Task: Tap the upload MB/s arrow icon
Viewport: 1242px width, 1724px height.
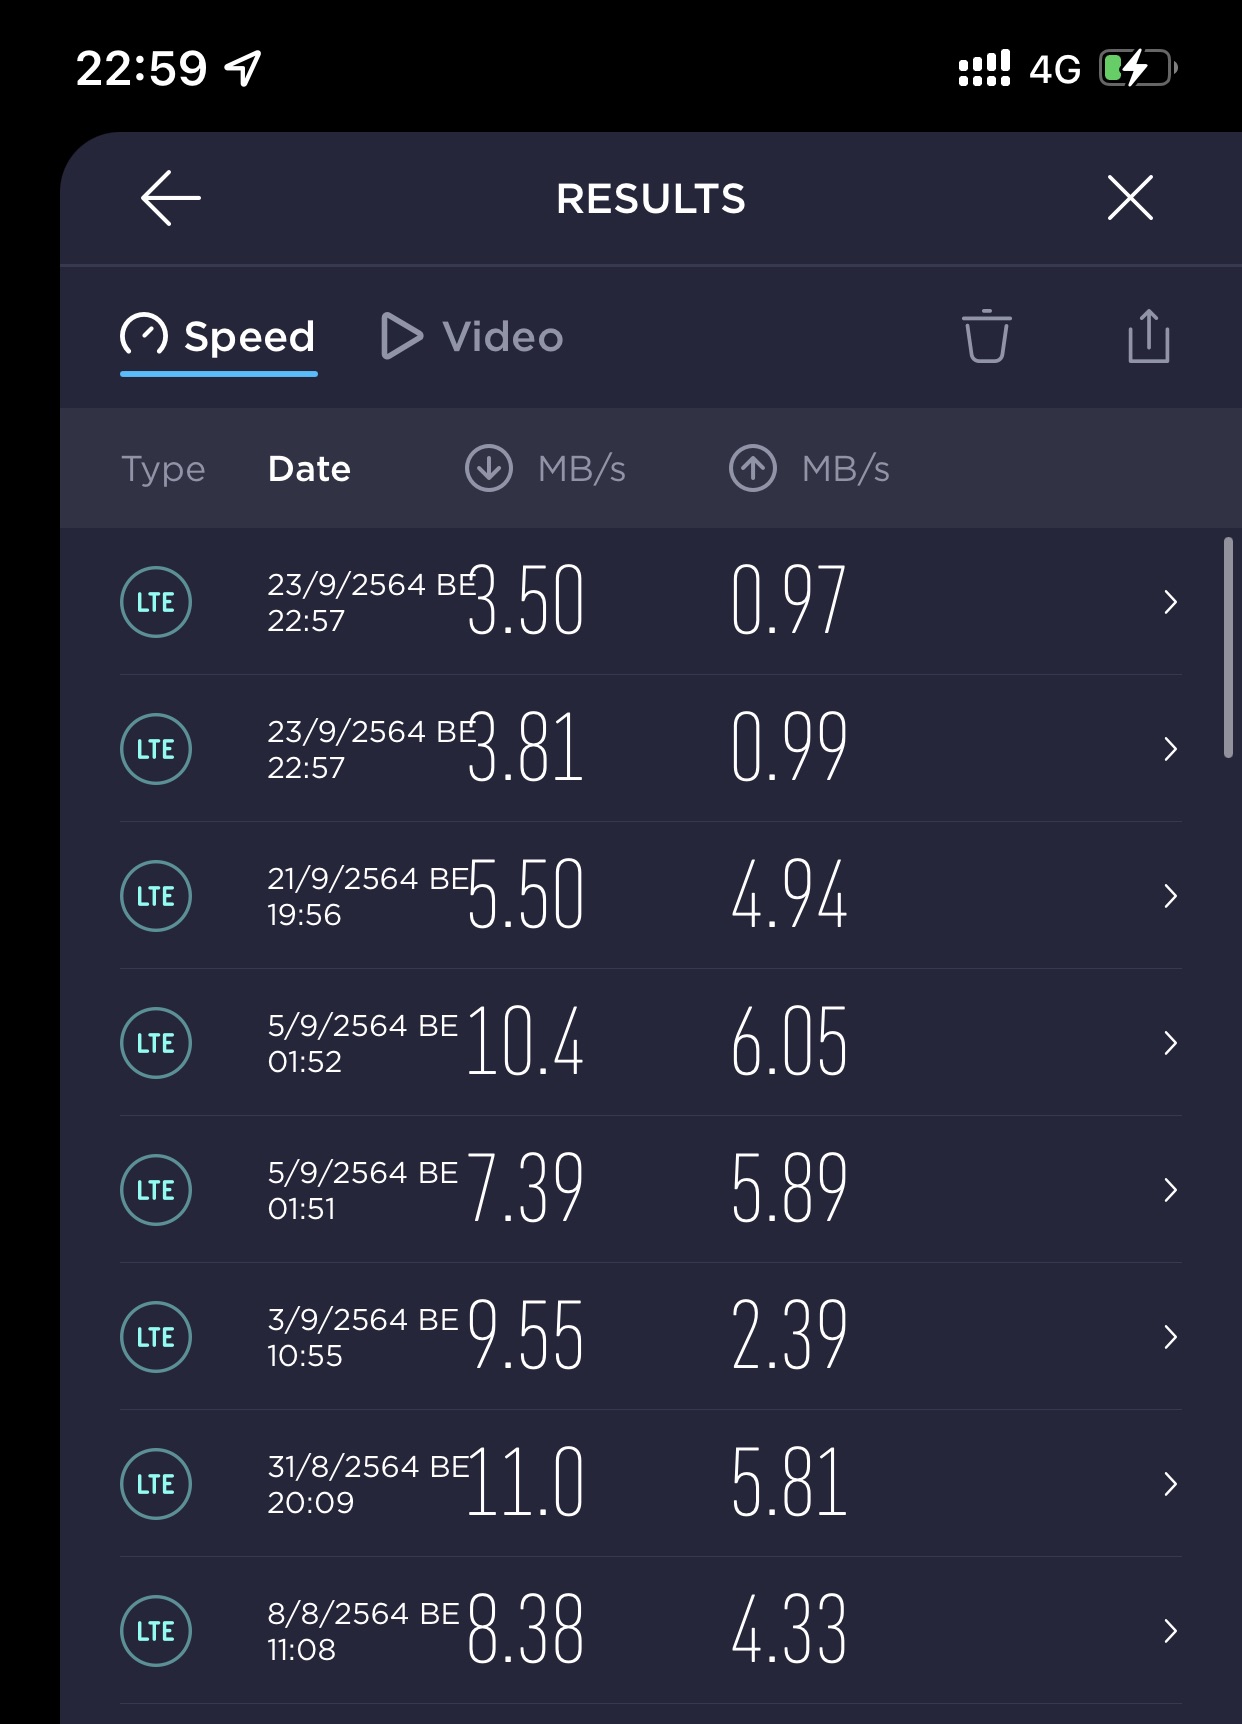Action: pos(753,468)
